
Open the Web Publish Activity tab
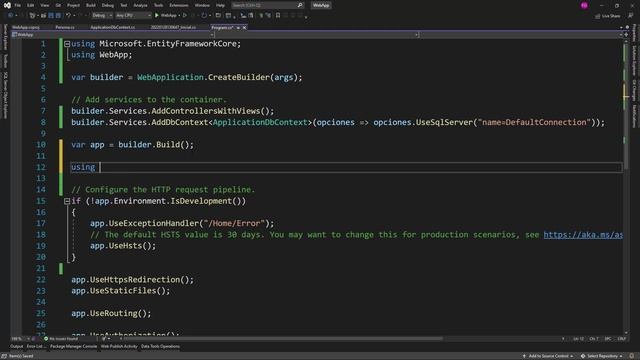119,347
